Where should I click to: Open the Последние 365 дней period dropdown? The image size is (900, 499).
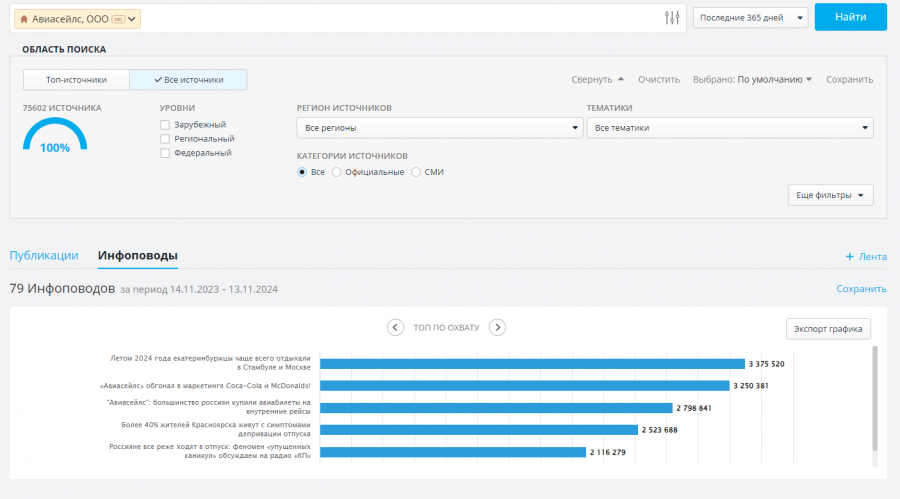point(750,18)
